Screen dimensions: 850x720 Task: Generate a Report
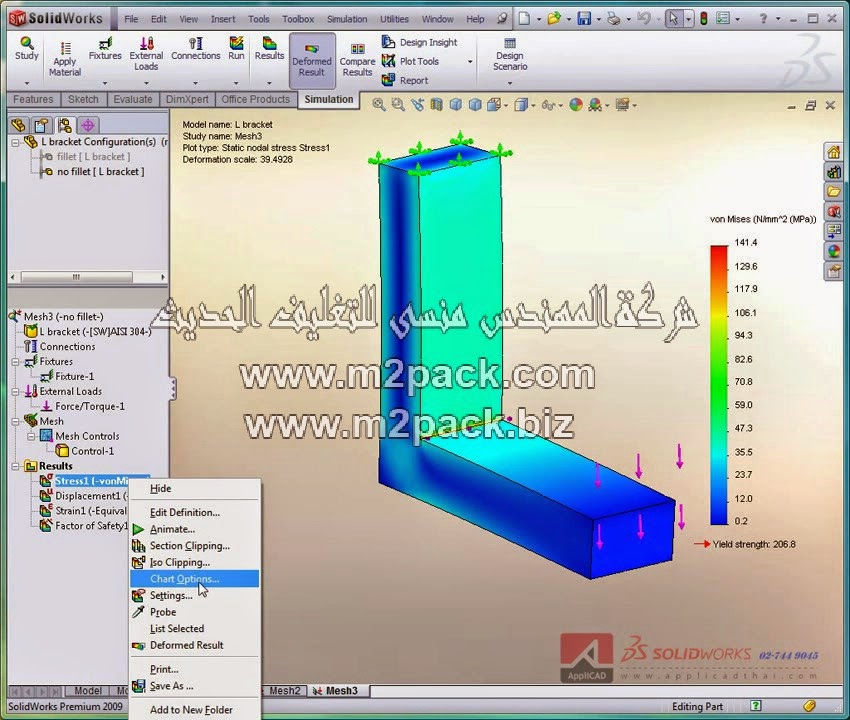(x=405, y=80)
